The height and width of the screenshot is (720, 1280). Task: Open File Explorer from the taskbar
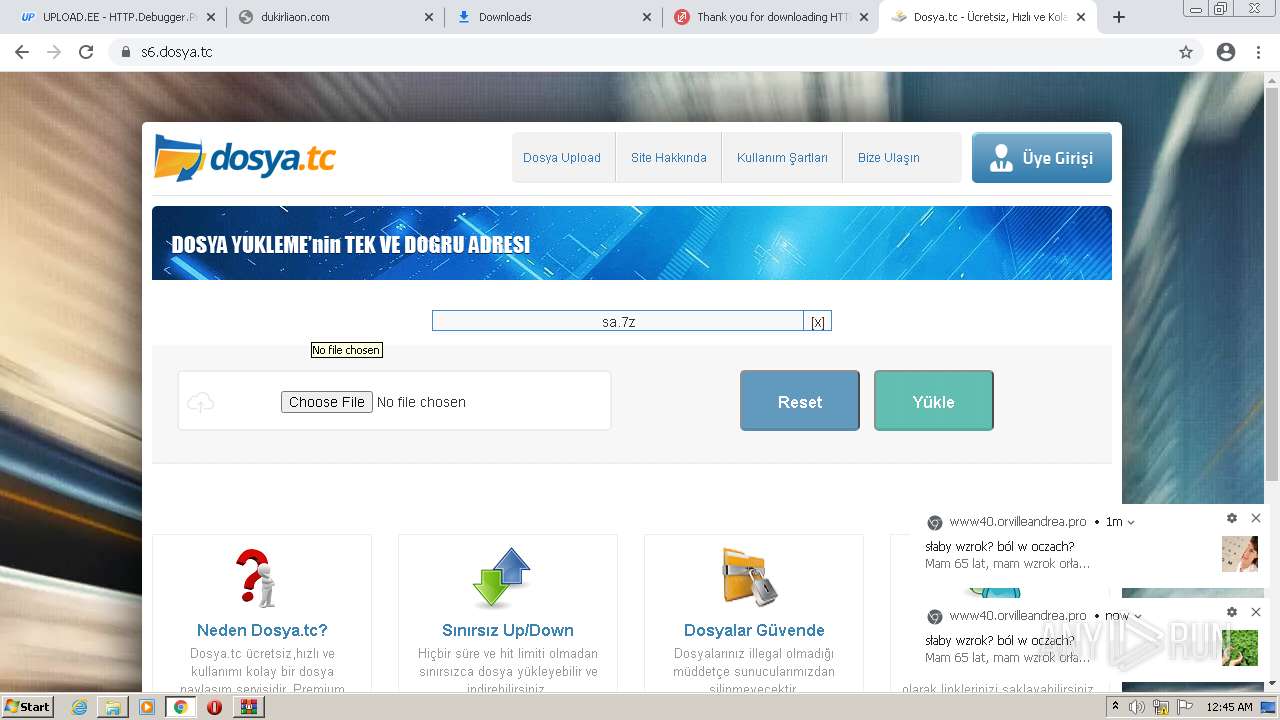[x=113, y=707]
